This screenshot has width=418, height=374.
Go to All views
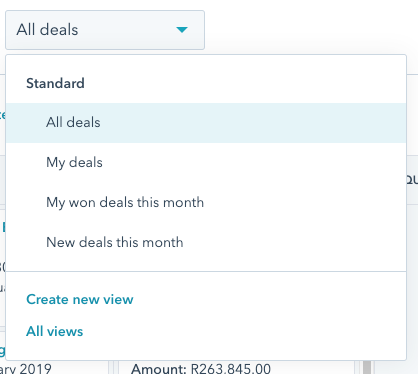click(55, 331)
